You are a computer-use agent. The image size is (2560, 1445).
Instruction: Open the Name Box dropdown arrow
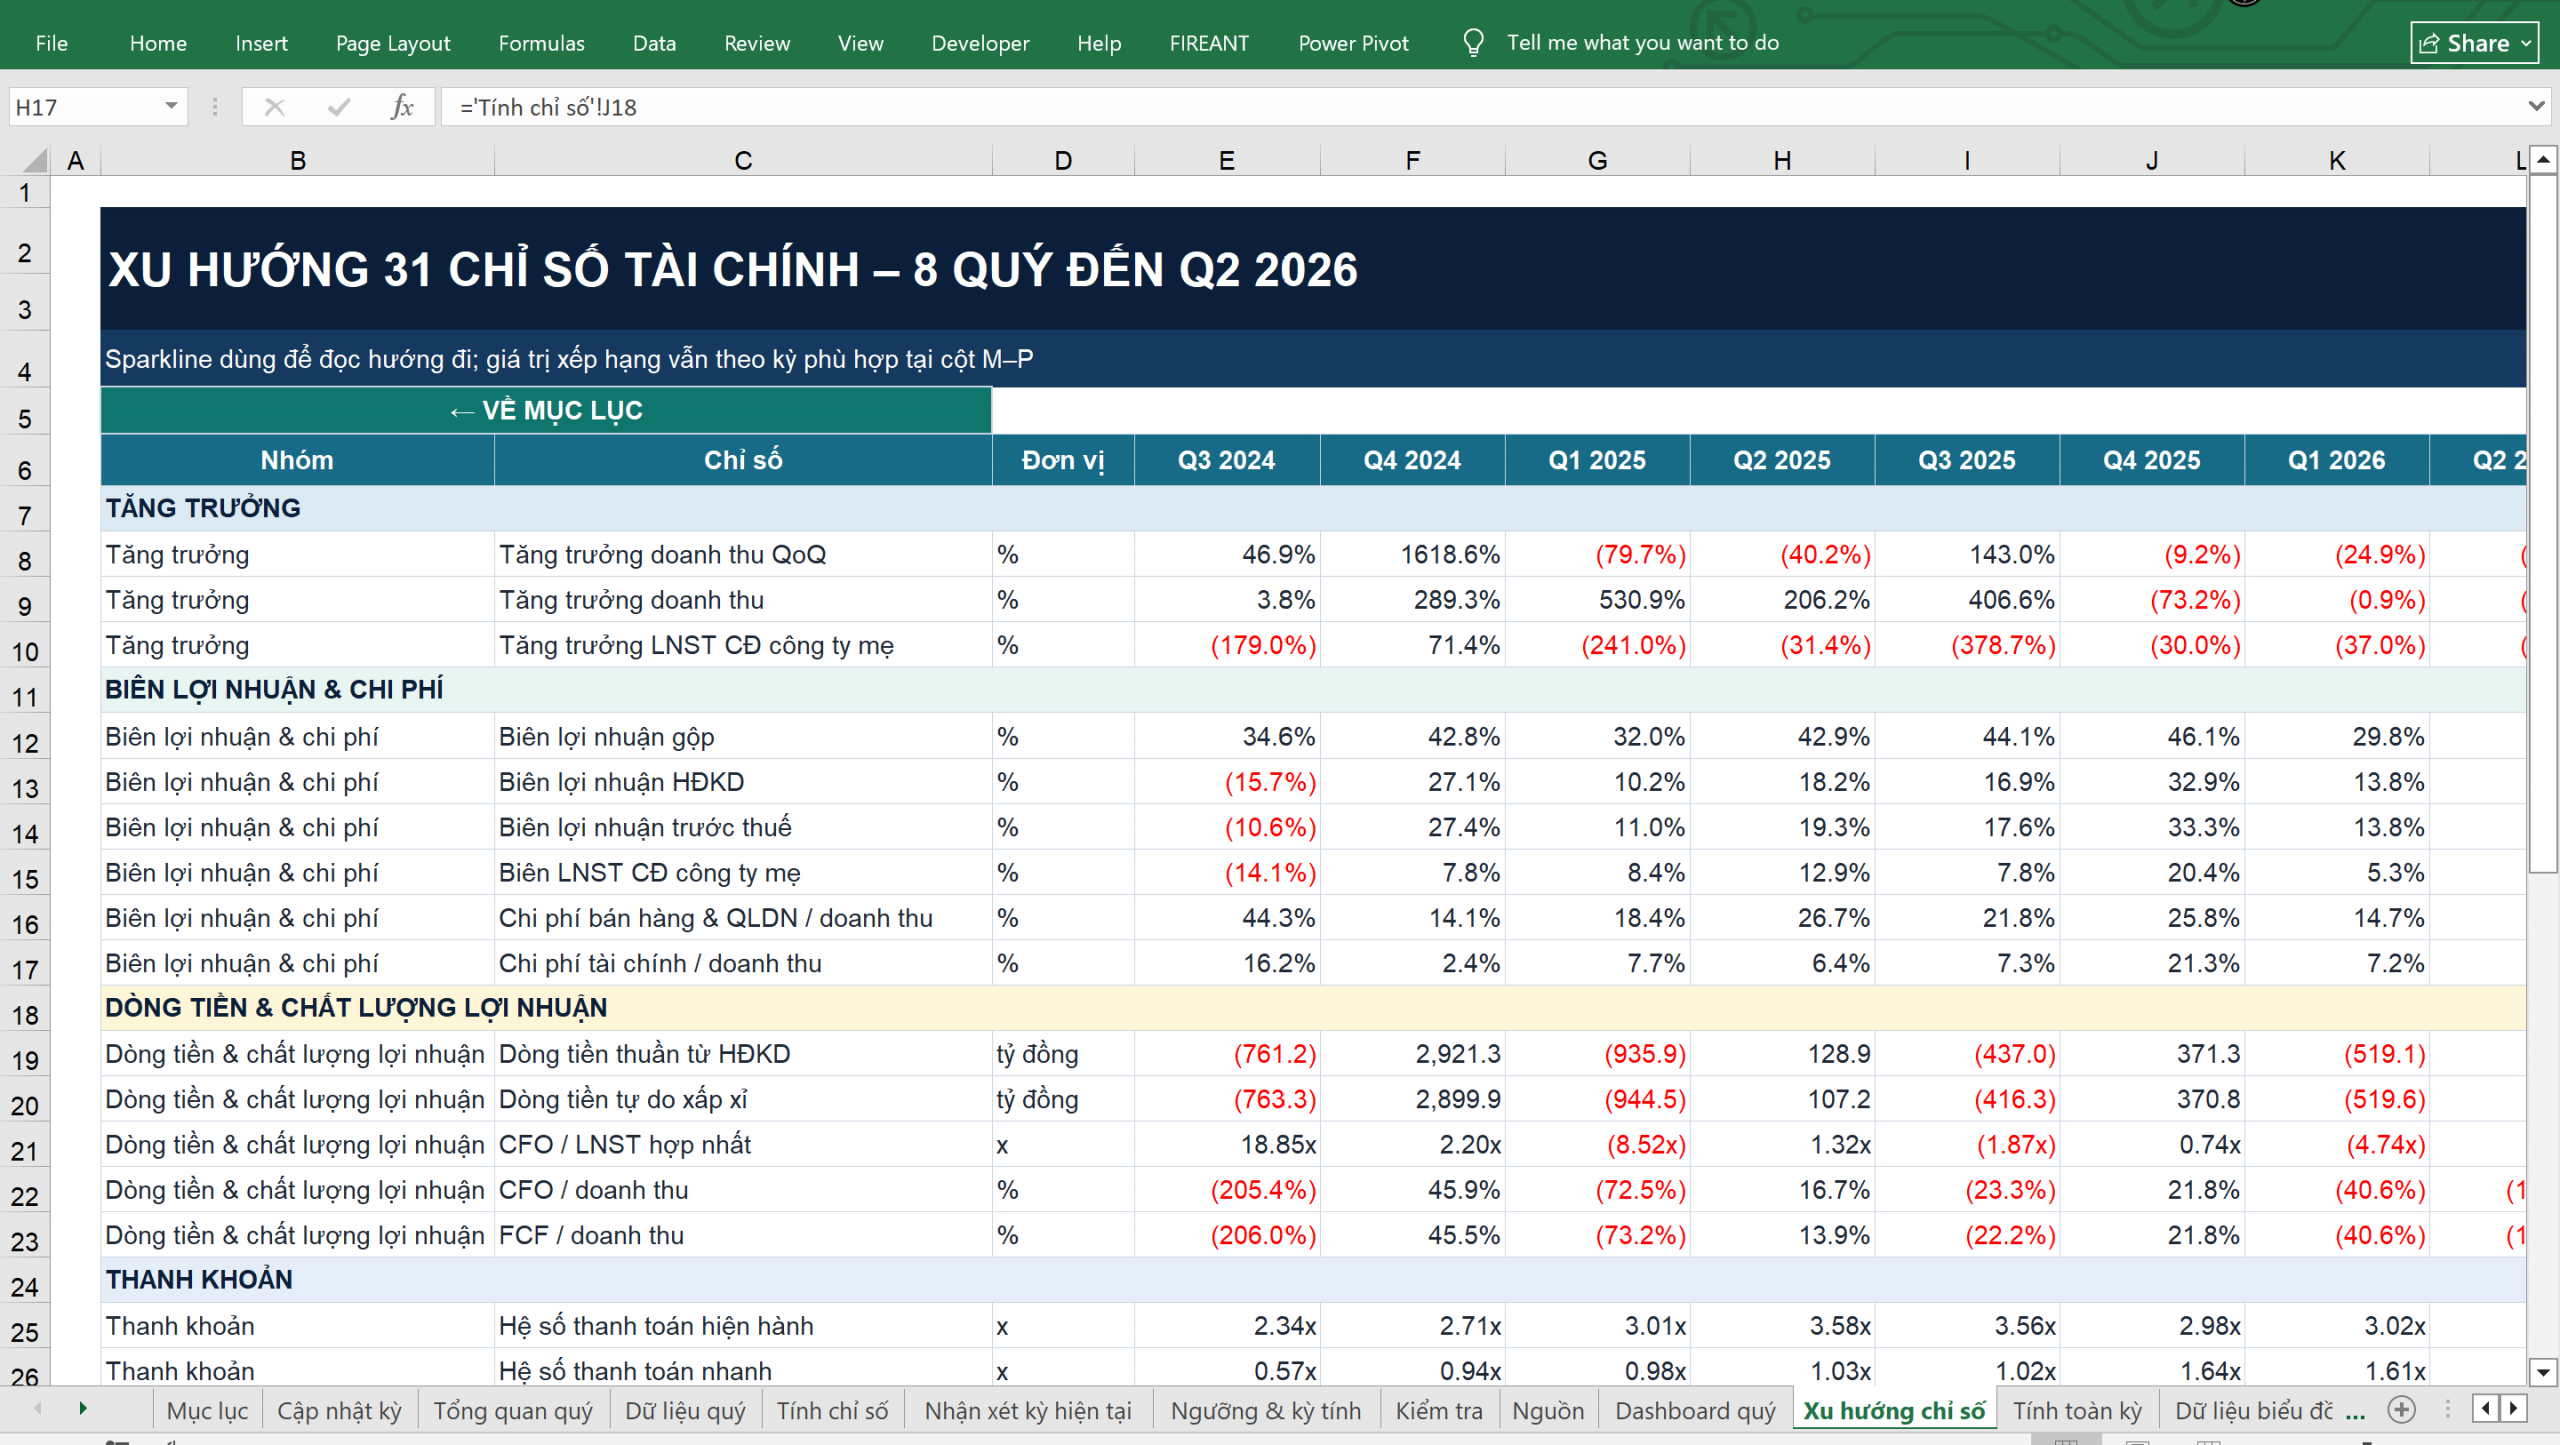[171, 106]
